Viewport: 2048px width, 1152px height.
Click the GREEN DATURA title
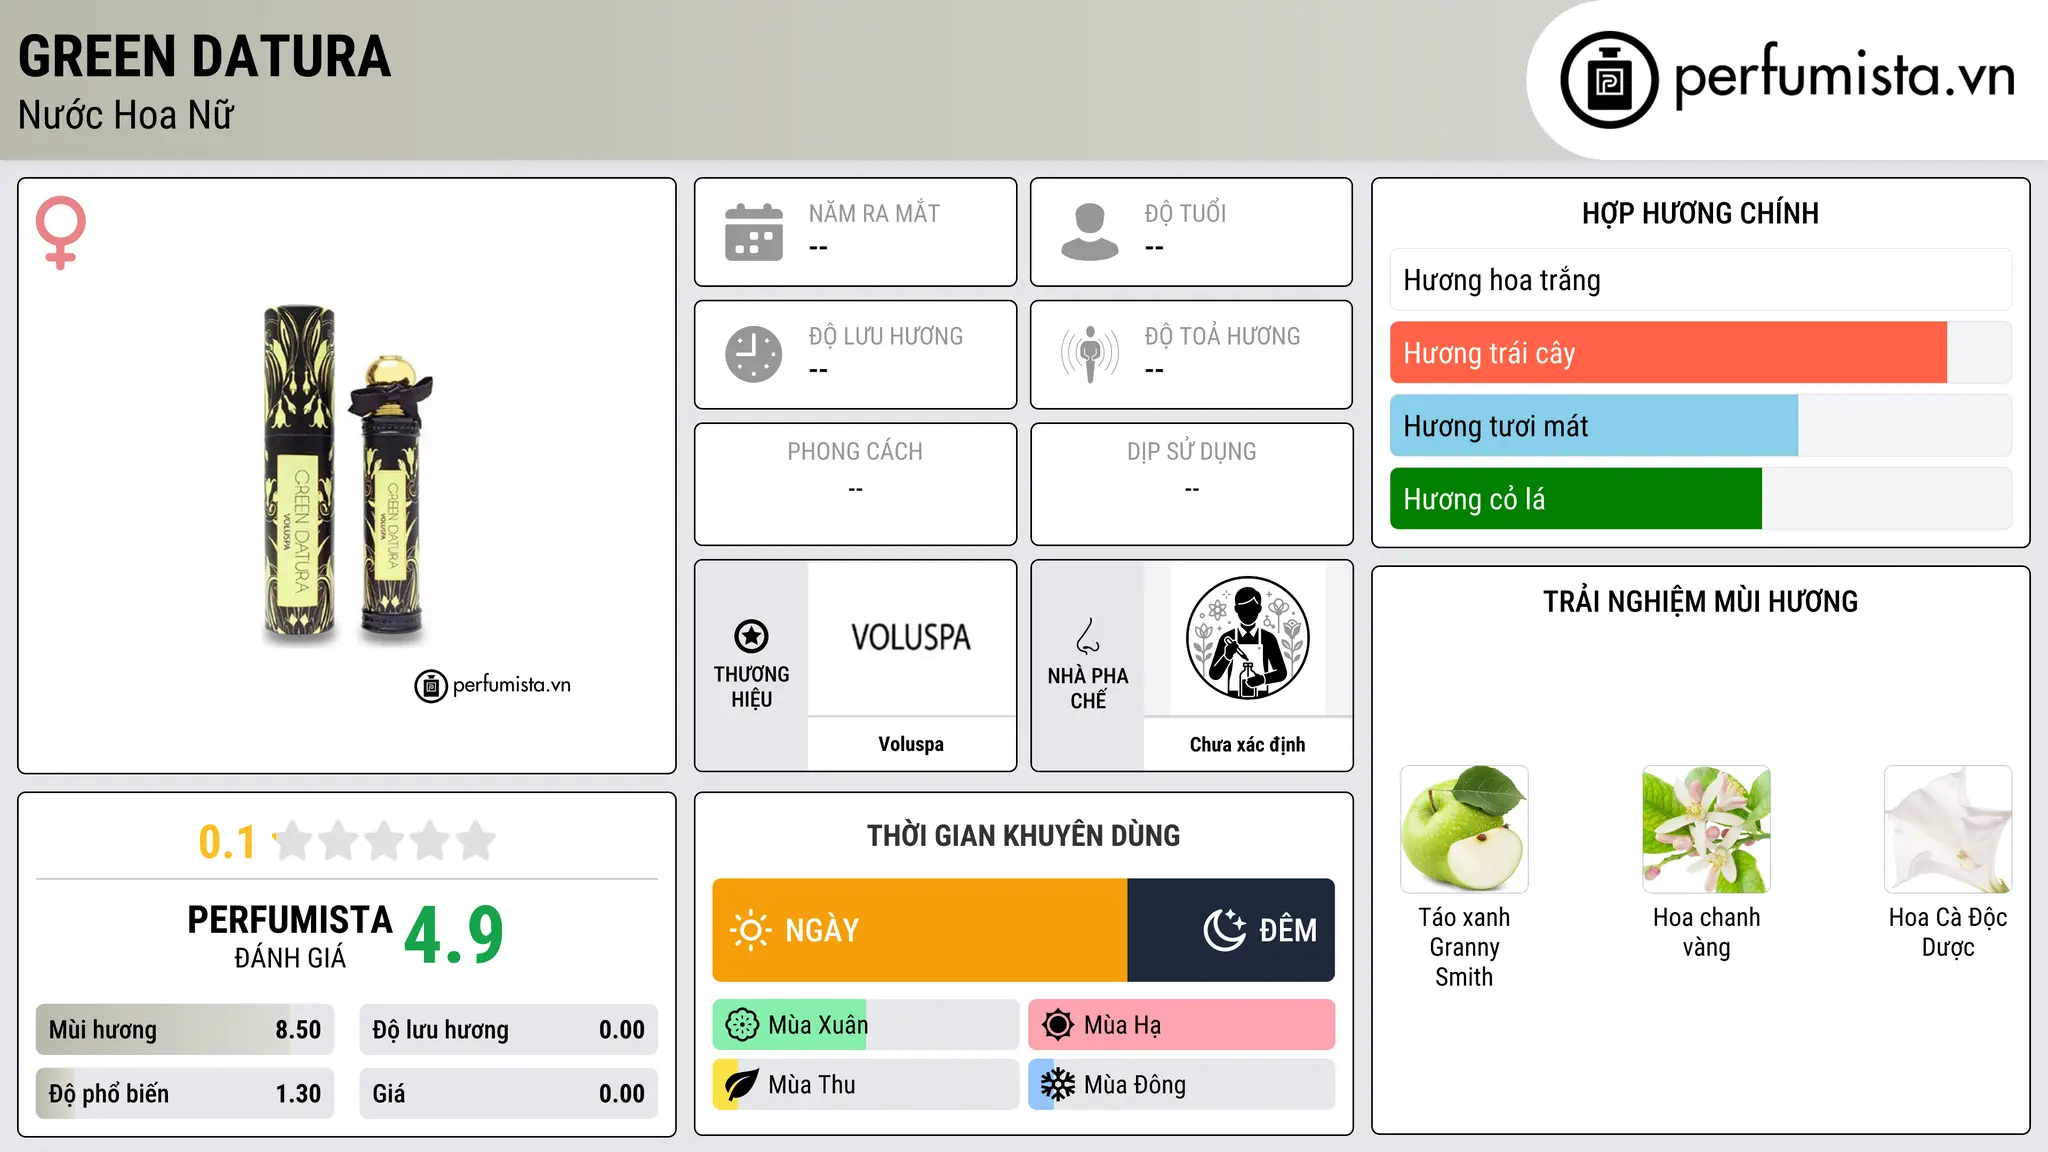click(205, 56)
